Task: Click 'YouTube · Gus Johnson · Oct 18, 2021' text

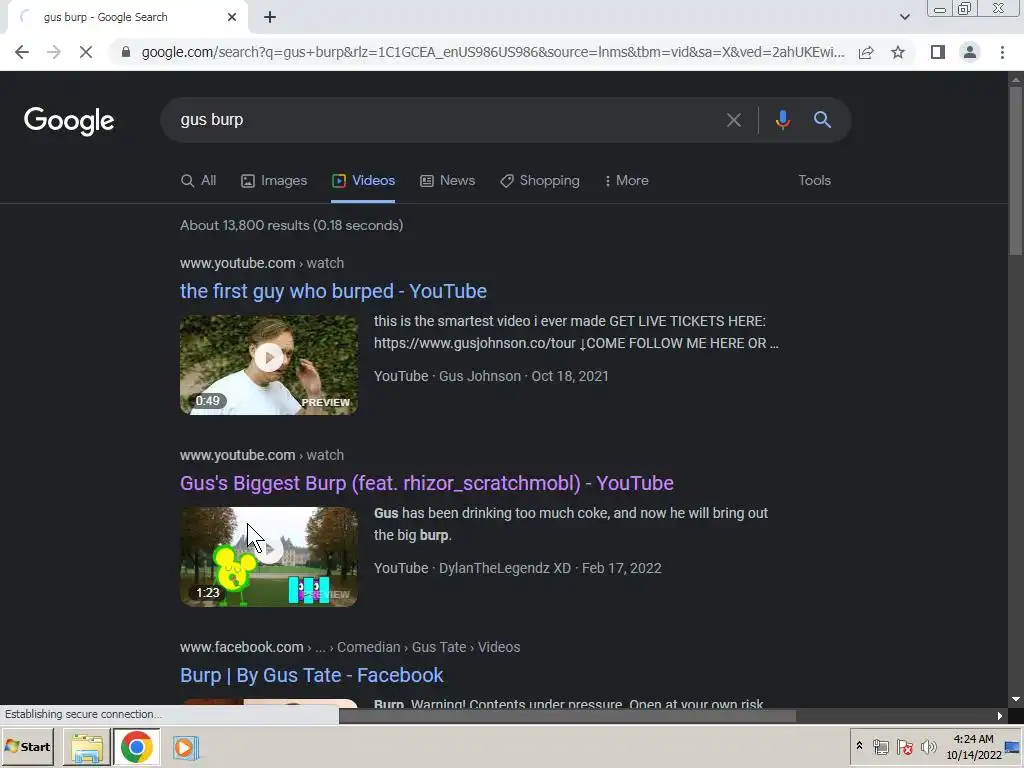Action: [x=491, y=377]
